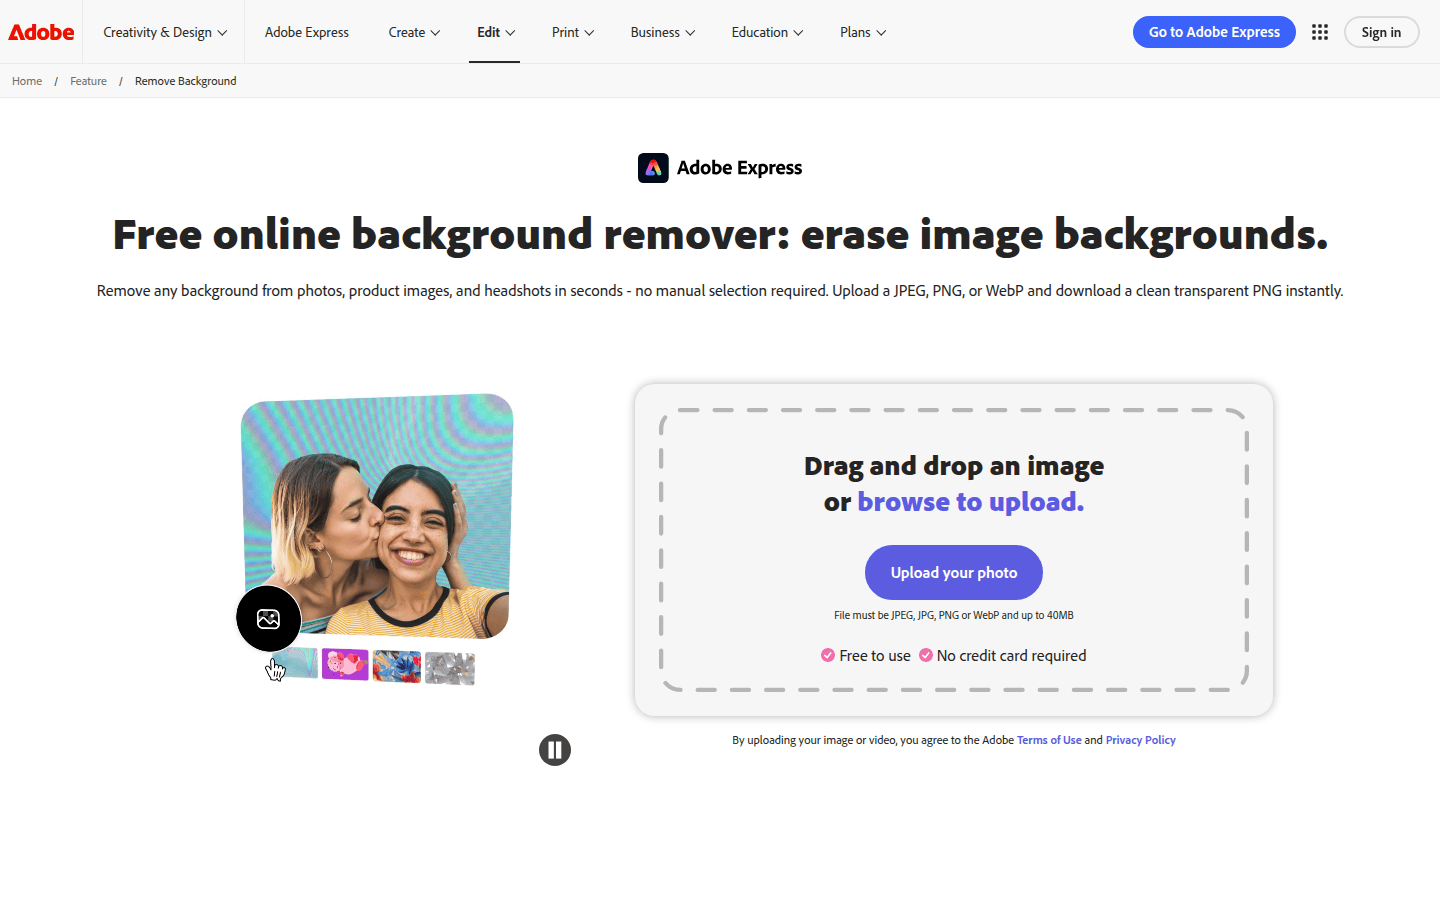
Task: Click the File must be JPEG note
Action: click(x=954, y=615)
